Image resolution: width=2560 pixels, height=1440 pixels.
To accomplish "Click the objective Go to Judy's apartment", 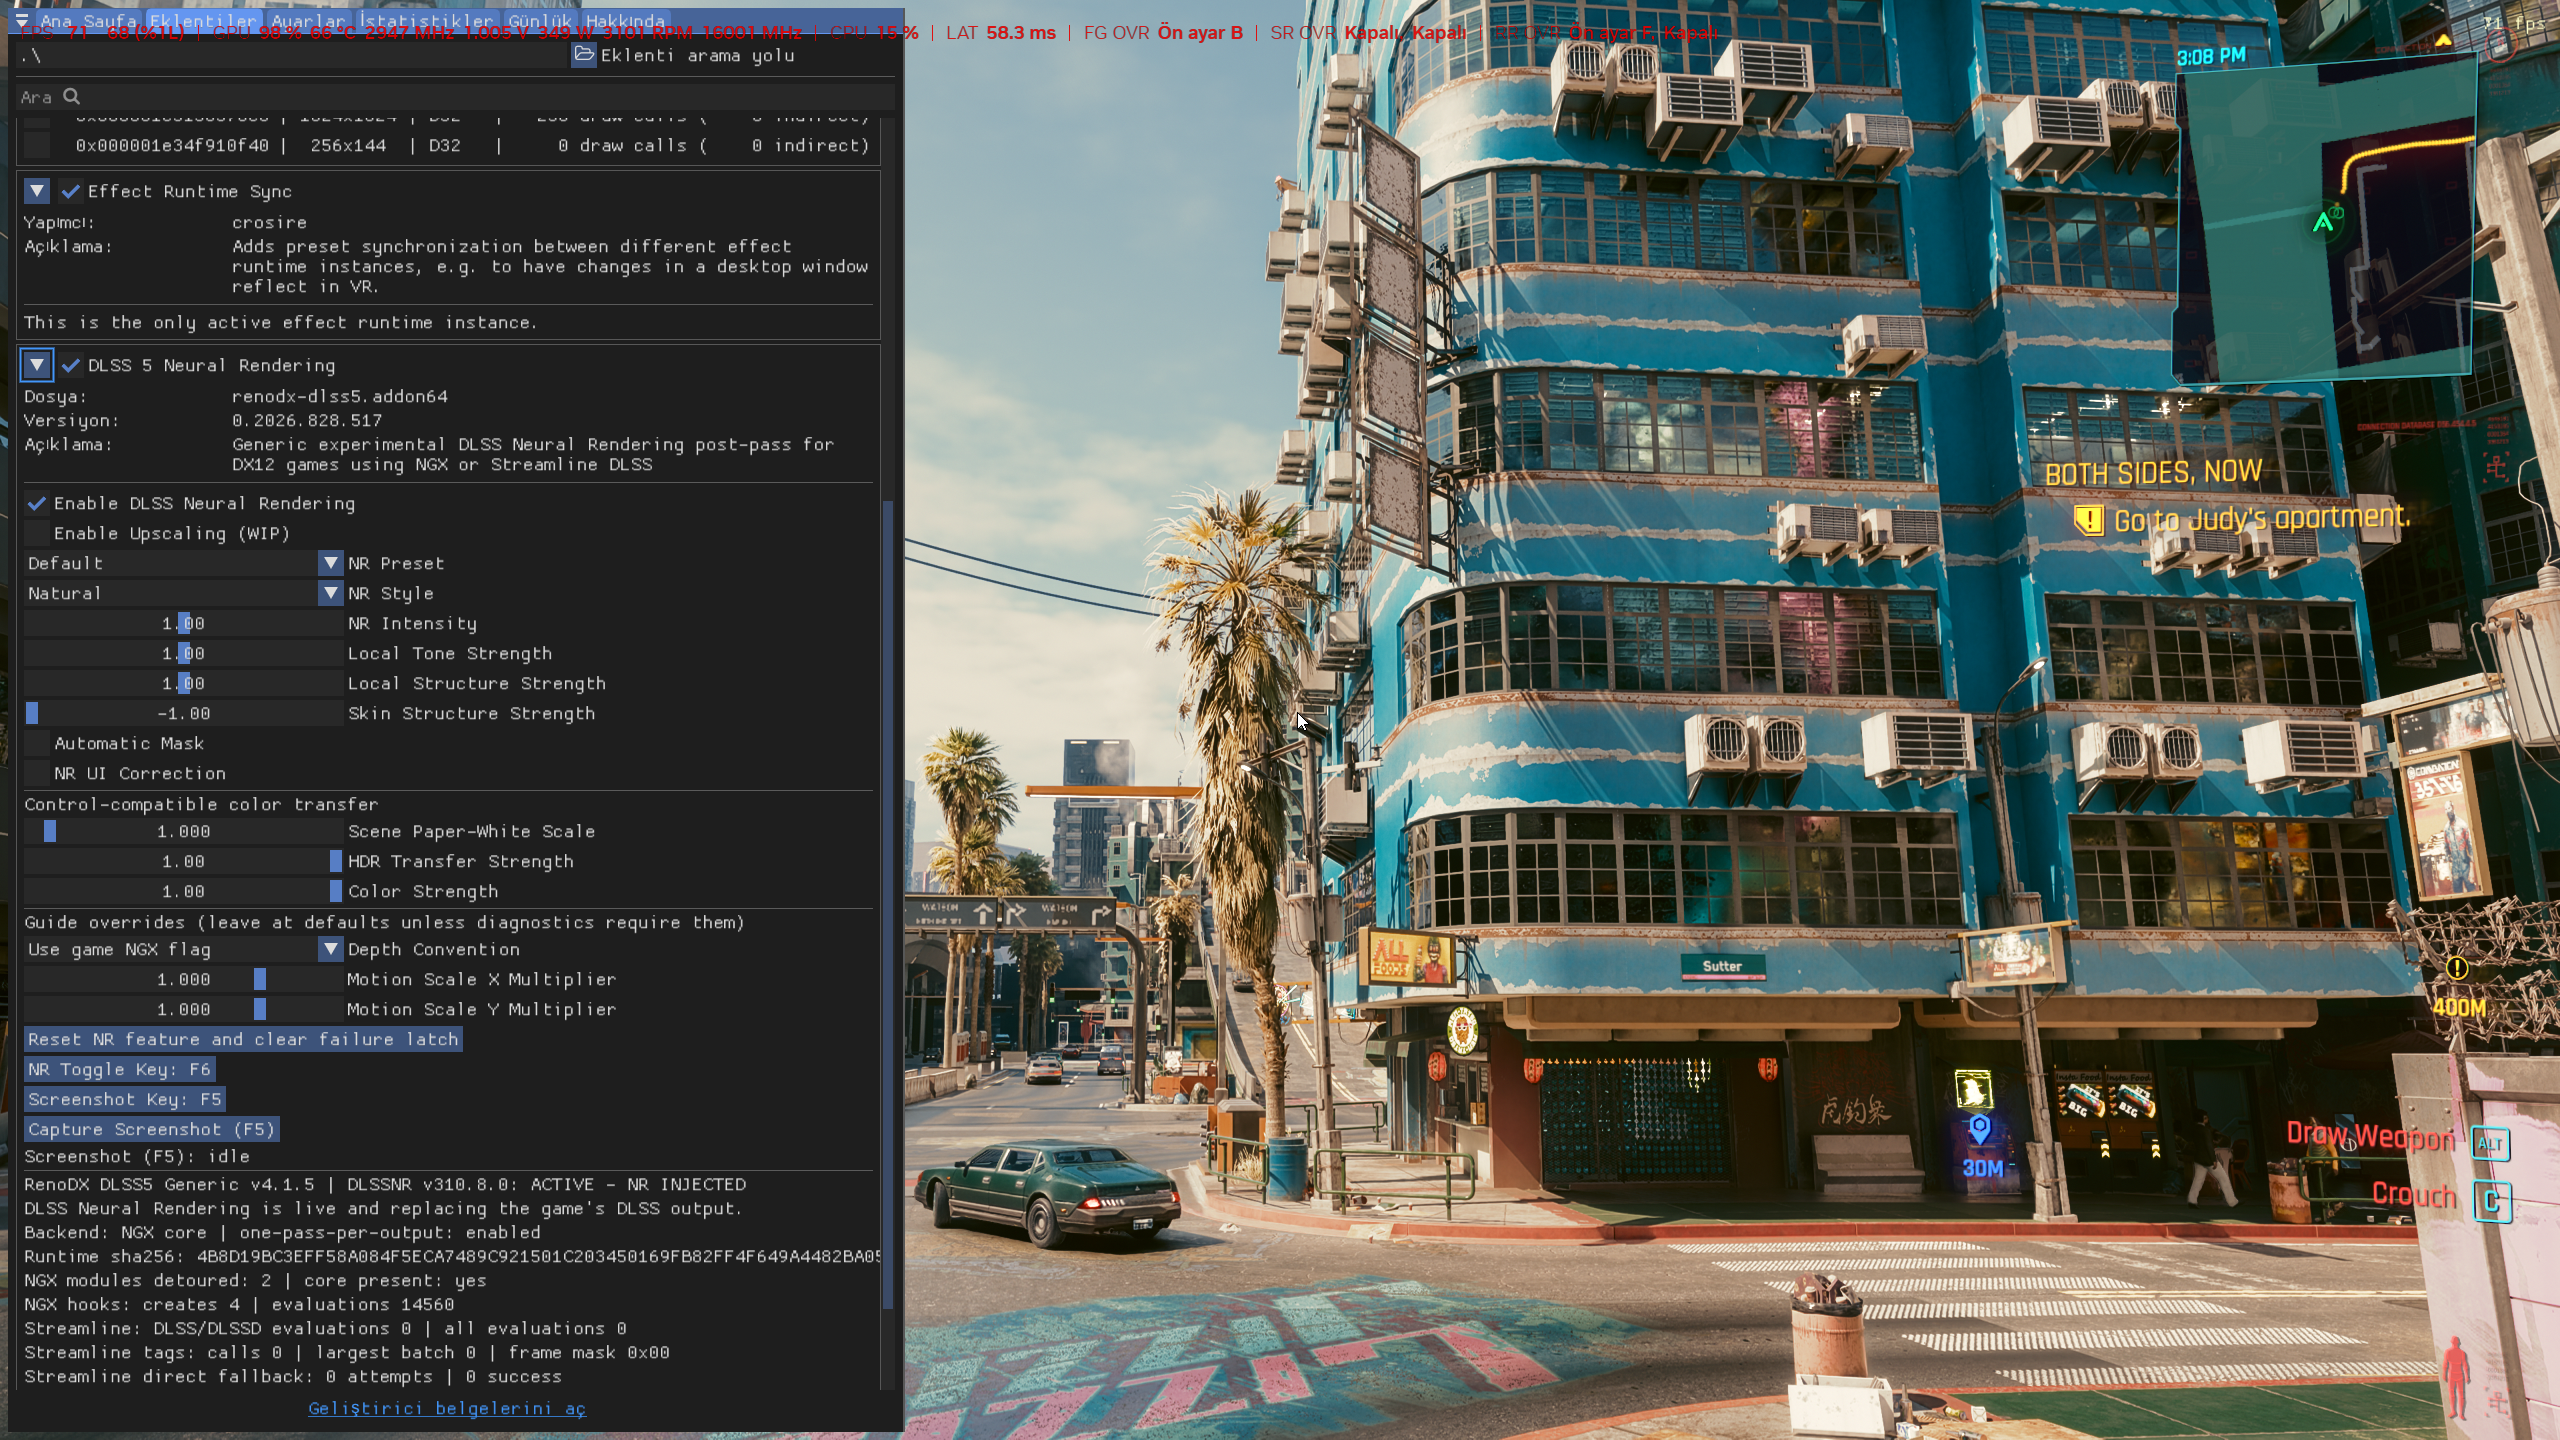I will tap(2262, 519).
